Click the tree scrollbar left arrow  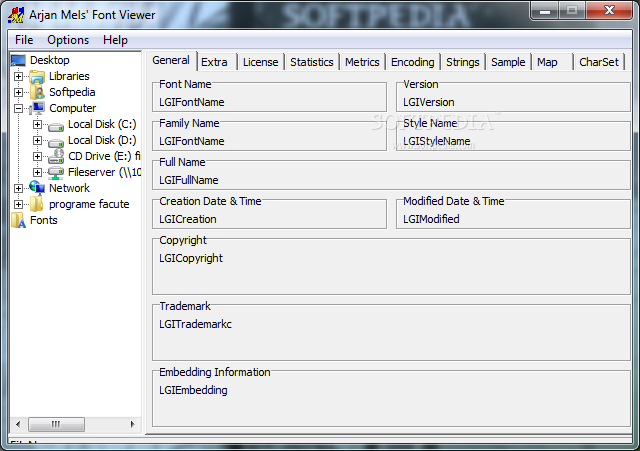[18, 424]
